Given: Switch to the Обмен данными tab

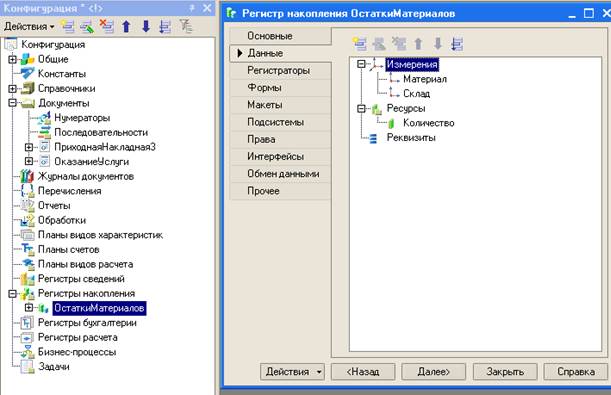Looking at the screenshot, I should (x=281, y=174).
